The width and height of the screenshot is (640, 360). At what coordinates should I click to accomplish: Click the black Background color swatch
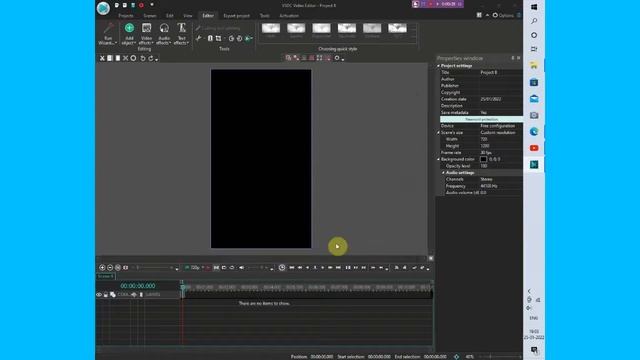point(483,160)
